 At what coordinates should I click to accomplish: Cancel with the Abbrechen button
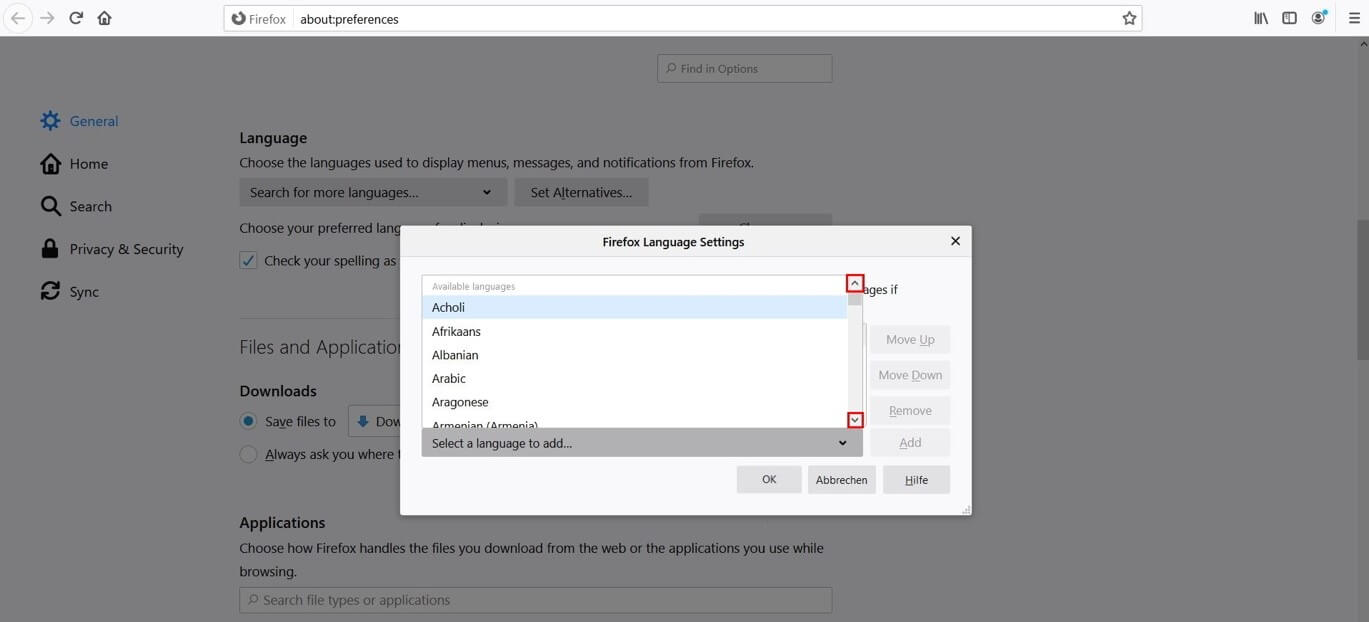click(x=842, y=479)
